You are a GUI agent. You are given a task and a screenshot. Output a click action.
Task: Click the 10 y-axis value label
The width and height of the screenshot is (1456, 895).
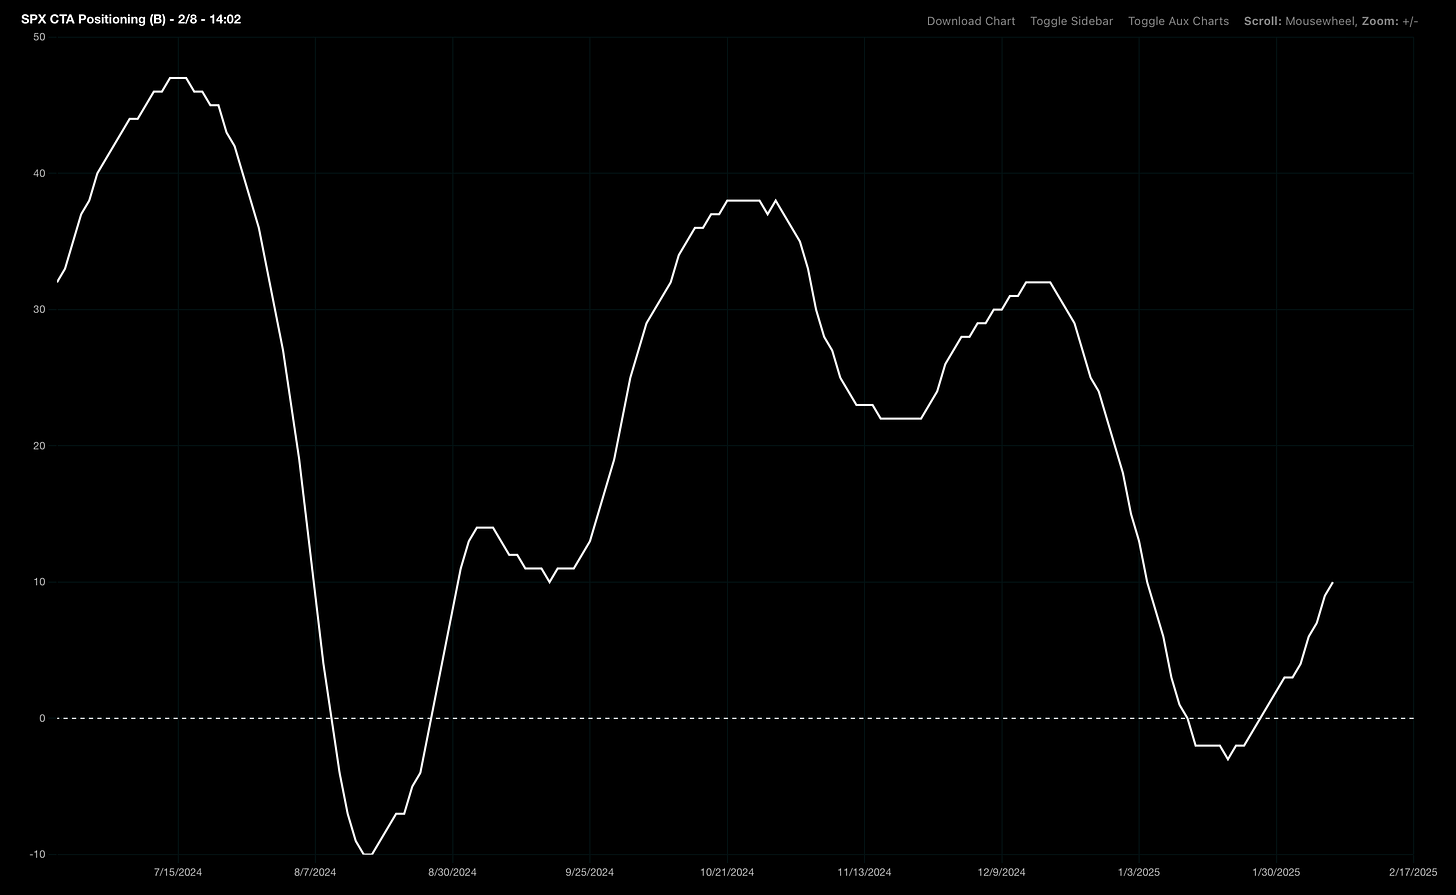coord(39,581)
